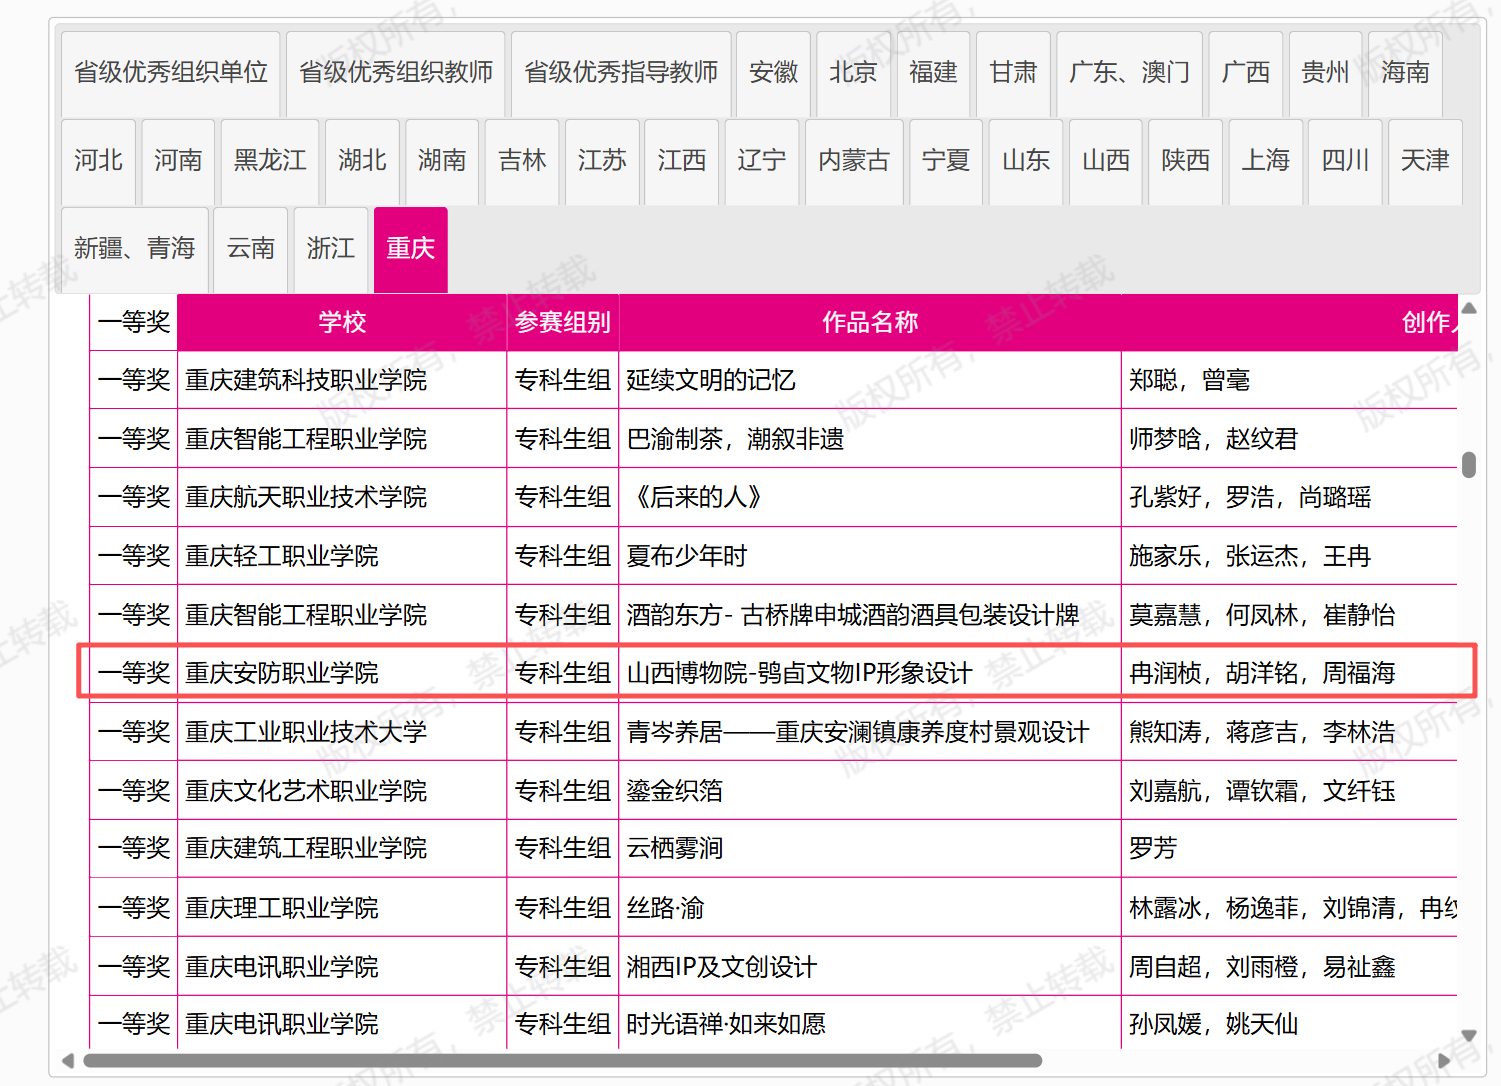Click the active 重庆 tab
This screenshot has width=1501, height=1086.
tap(411, 249)
